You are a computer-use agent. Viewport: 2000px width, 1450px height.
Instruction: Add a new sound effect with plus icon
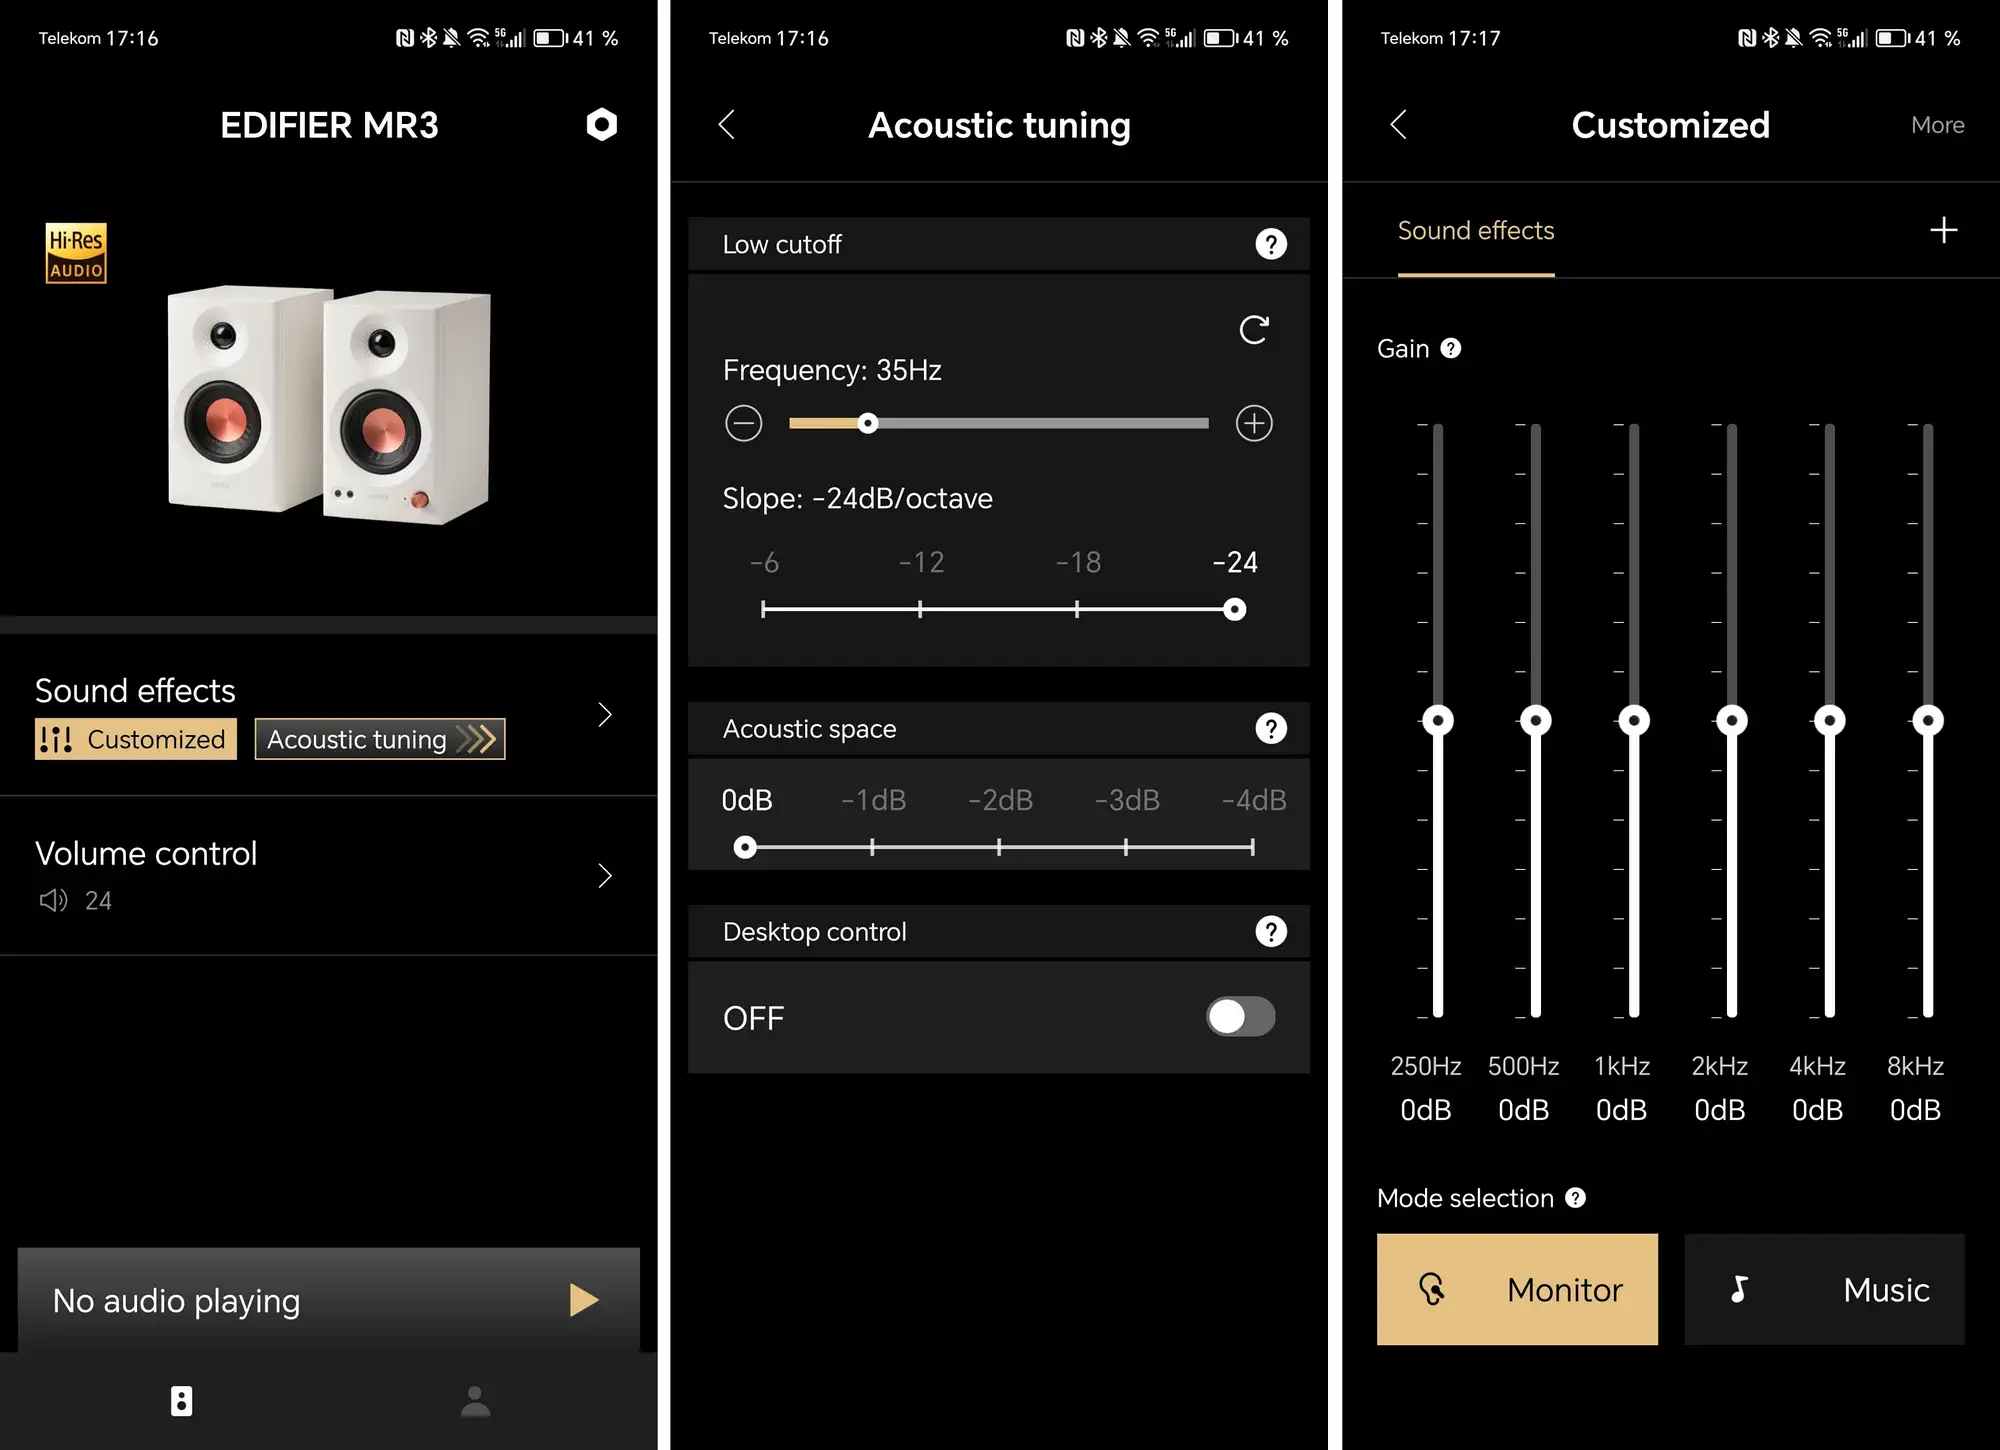pos(1943,230)
